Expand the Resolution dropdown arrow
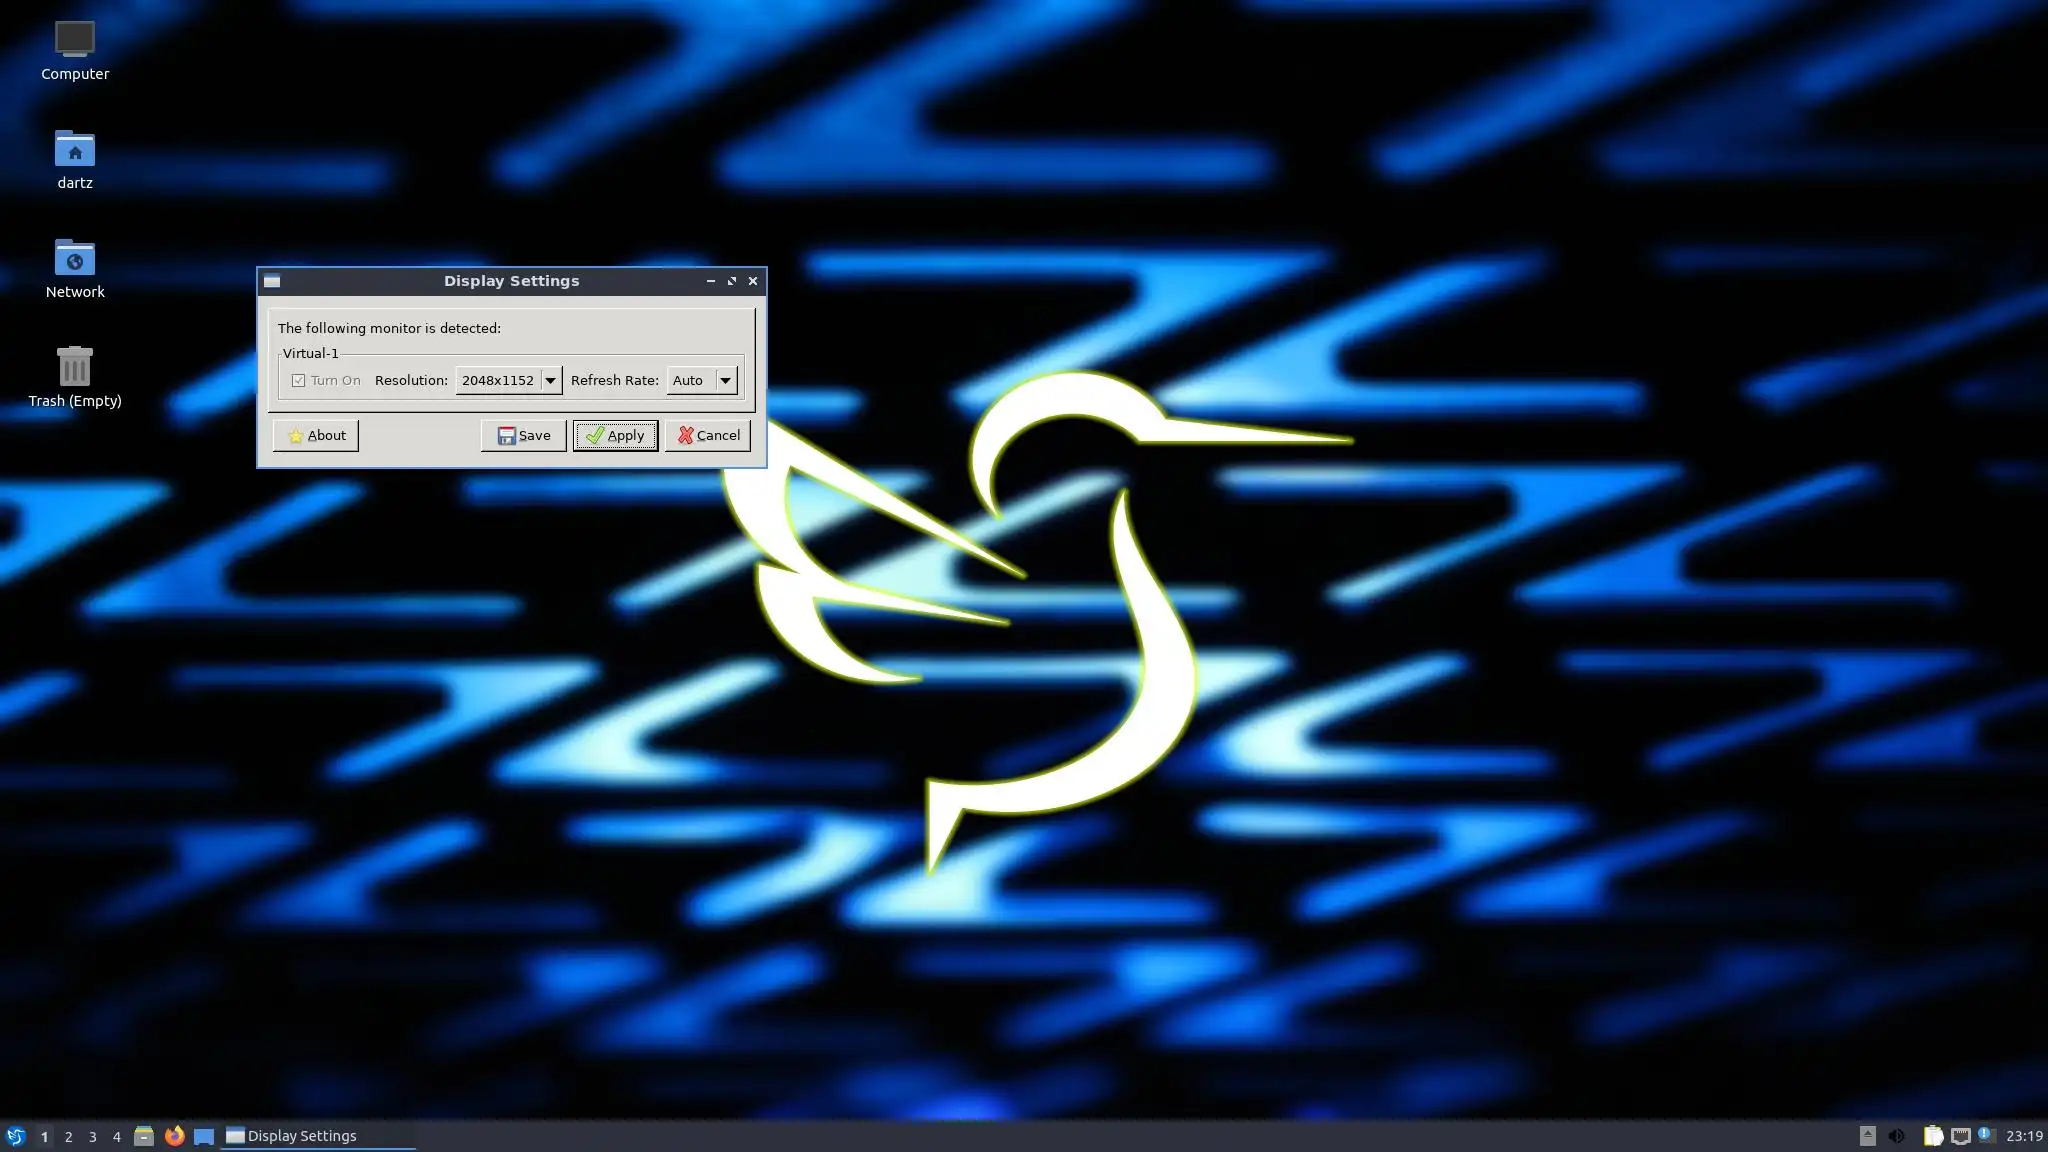2048x1152 pixels. pos(550,380)
